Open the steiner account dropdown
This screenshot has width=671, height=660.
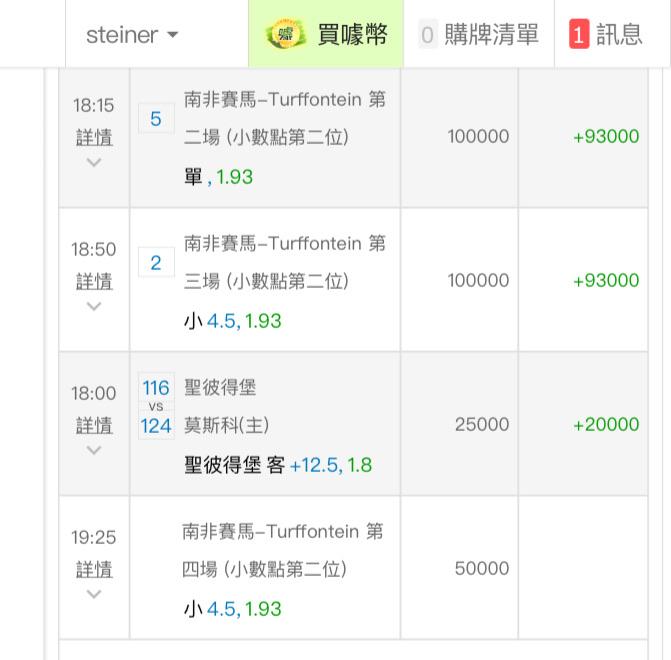pyautogui.click(x=132, y=35)
